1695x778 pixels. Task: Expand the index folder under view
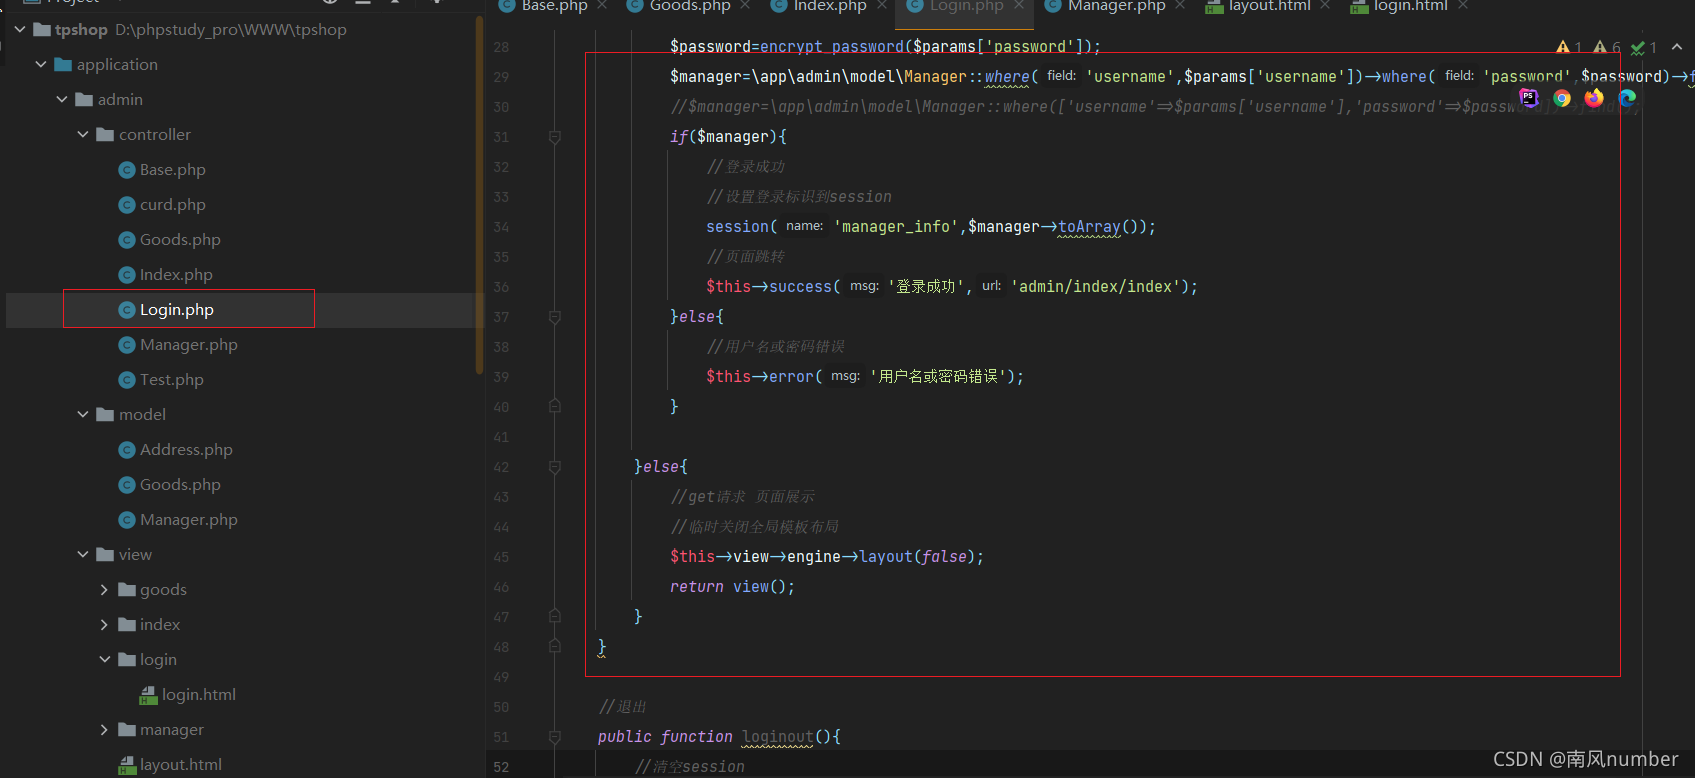tap(104, 625)
